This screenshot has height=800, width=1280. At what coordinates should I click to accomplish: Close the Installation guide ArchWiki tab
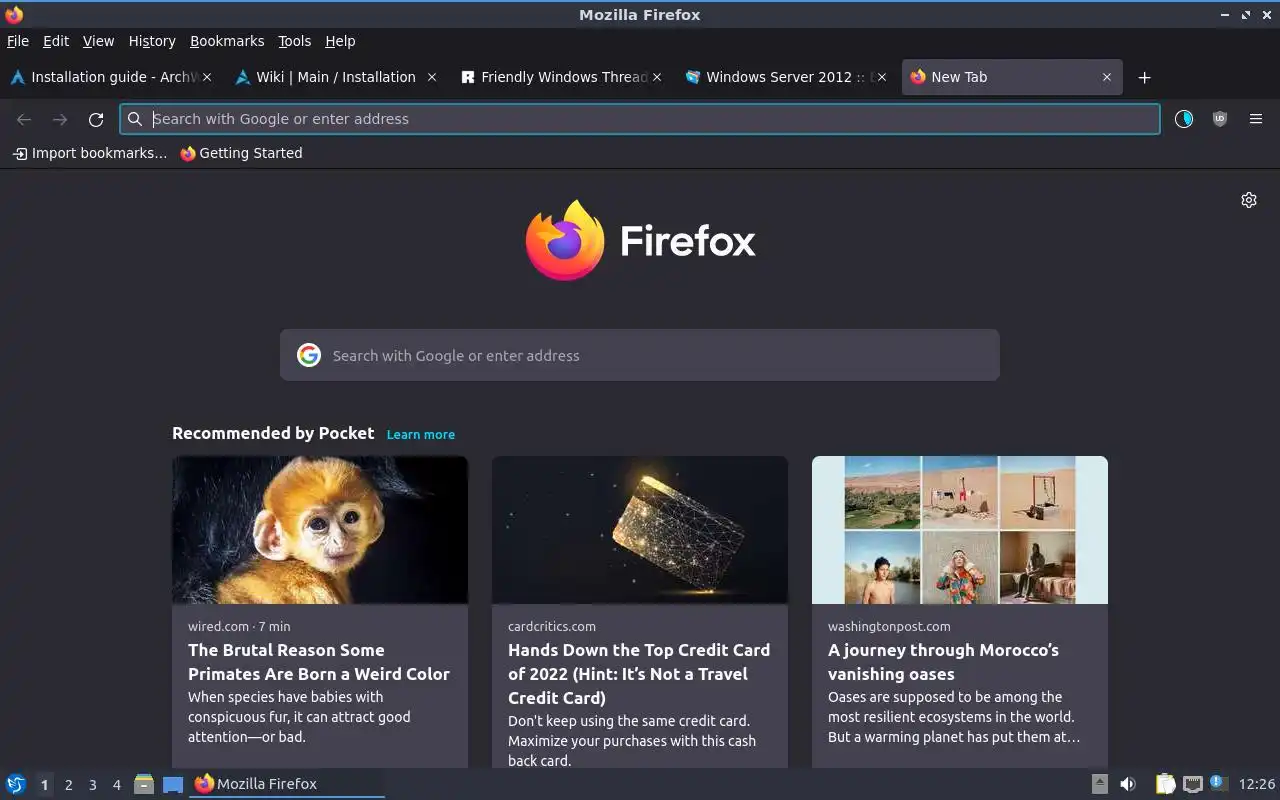[x=207, y=77]
